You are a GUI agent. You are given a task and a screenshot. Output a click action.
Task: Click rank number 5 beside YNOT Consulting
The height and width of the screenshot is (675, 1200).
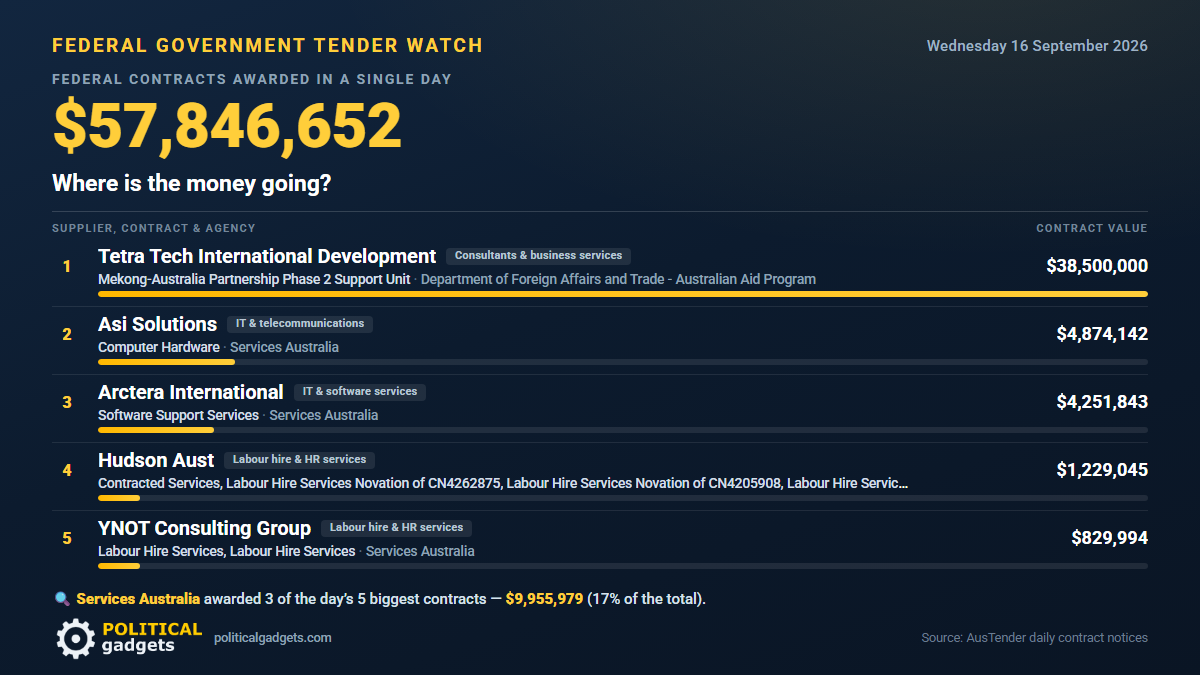67,538
